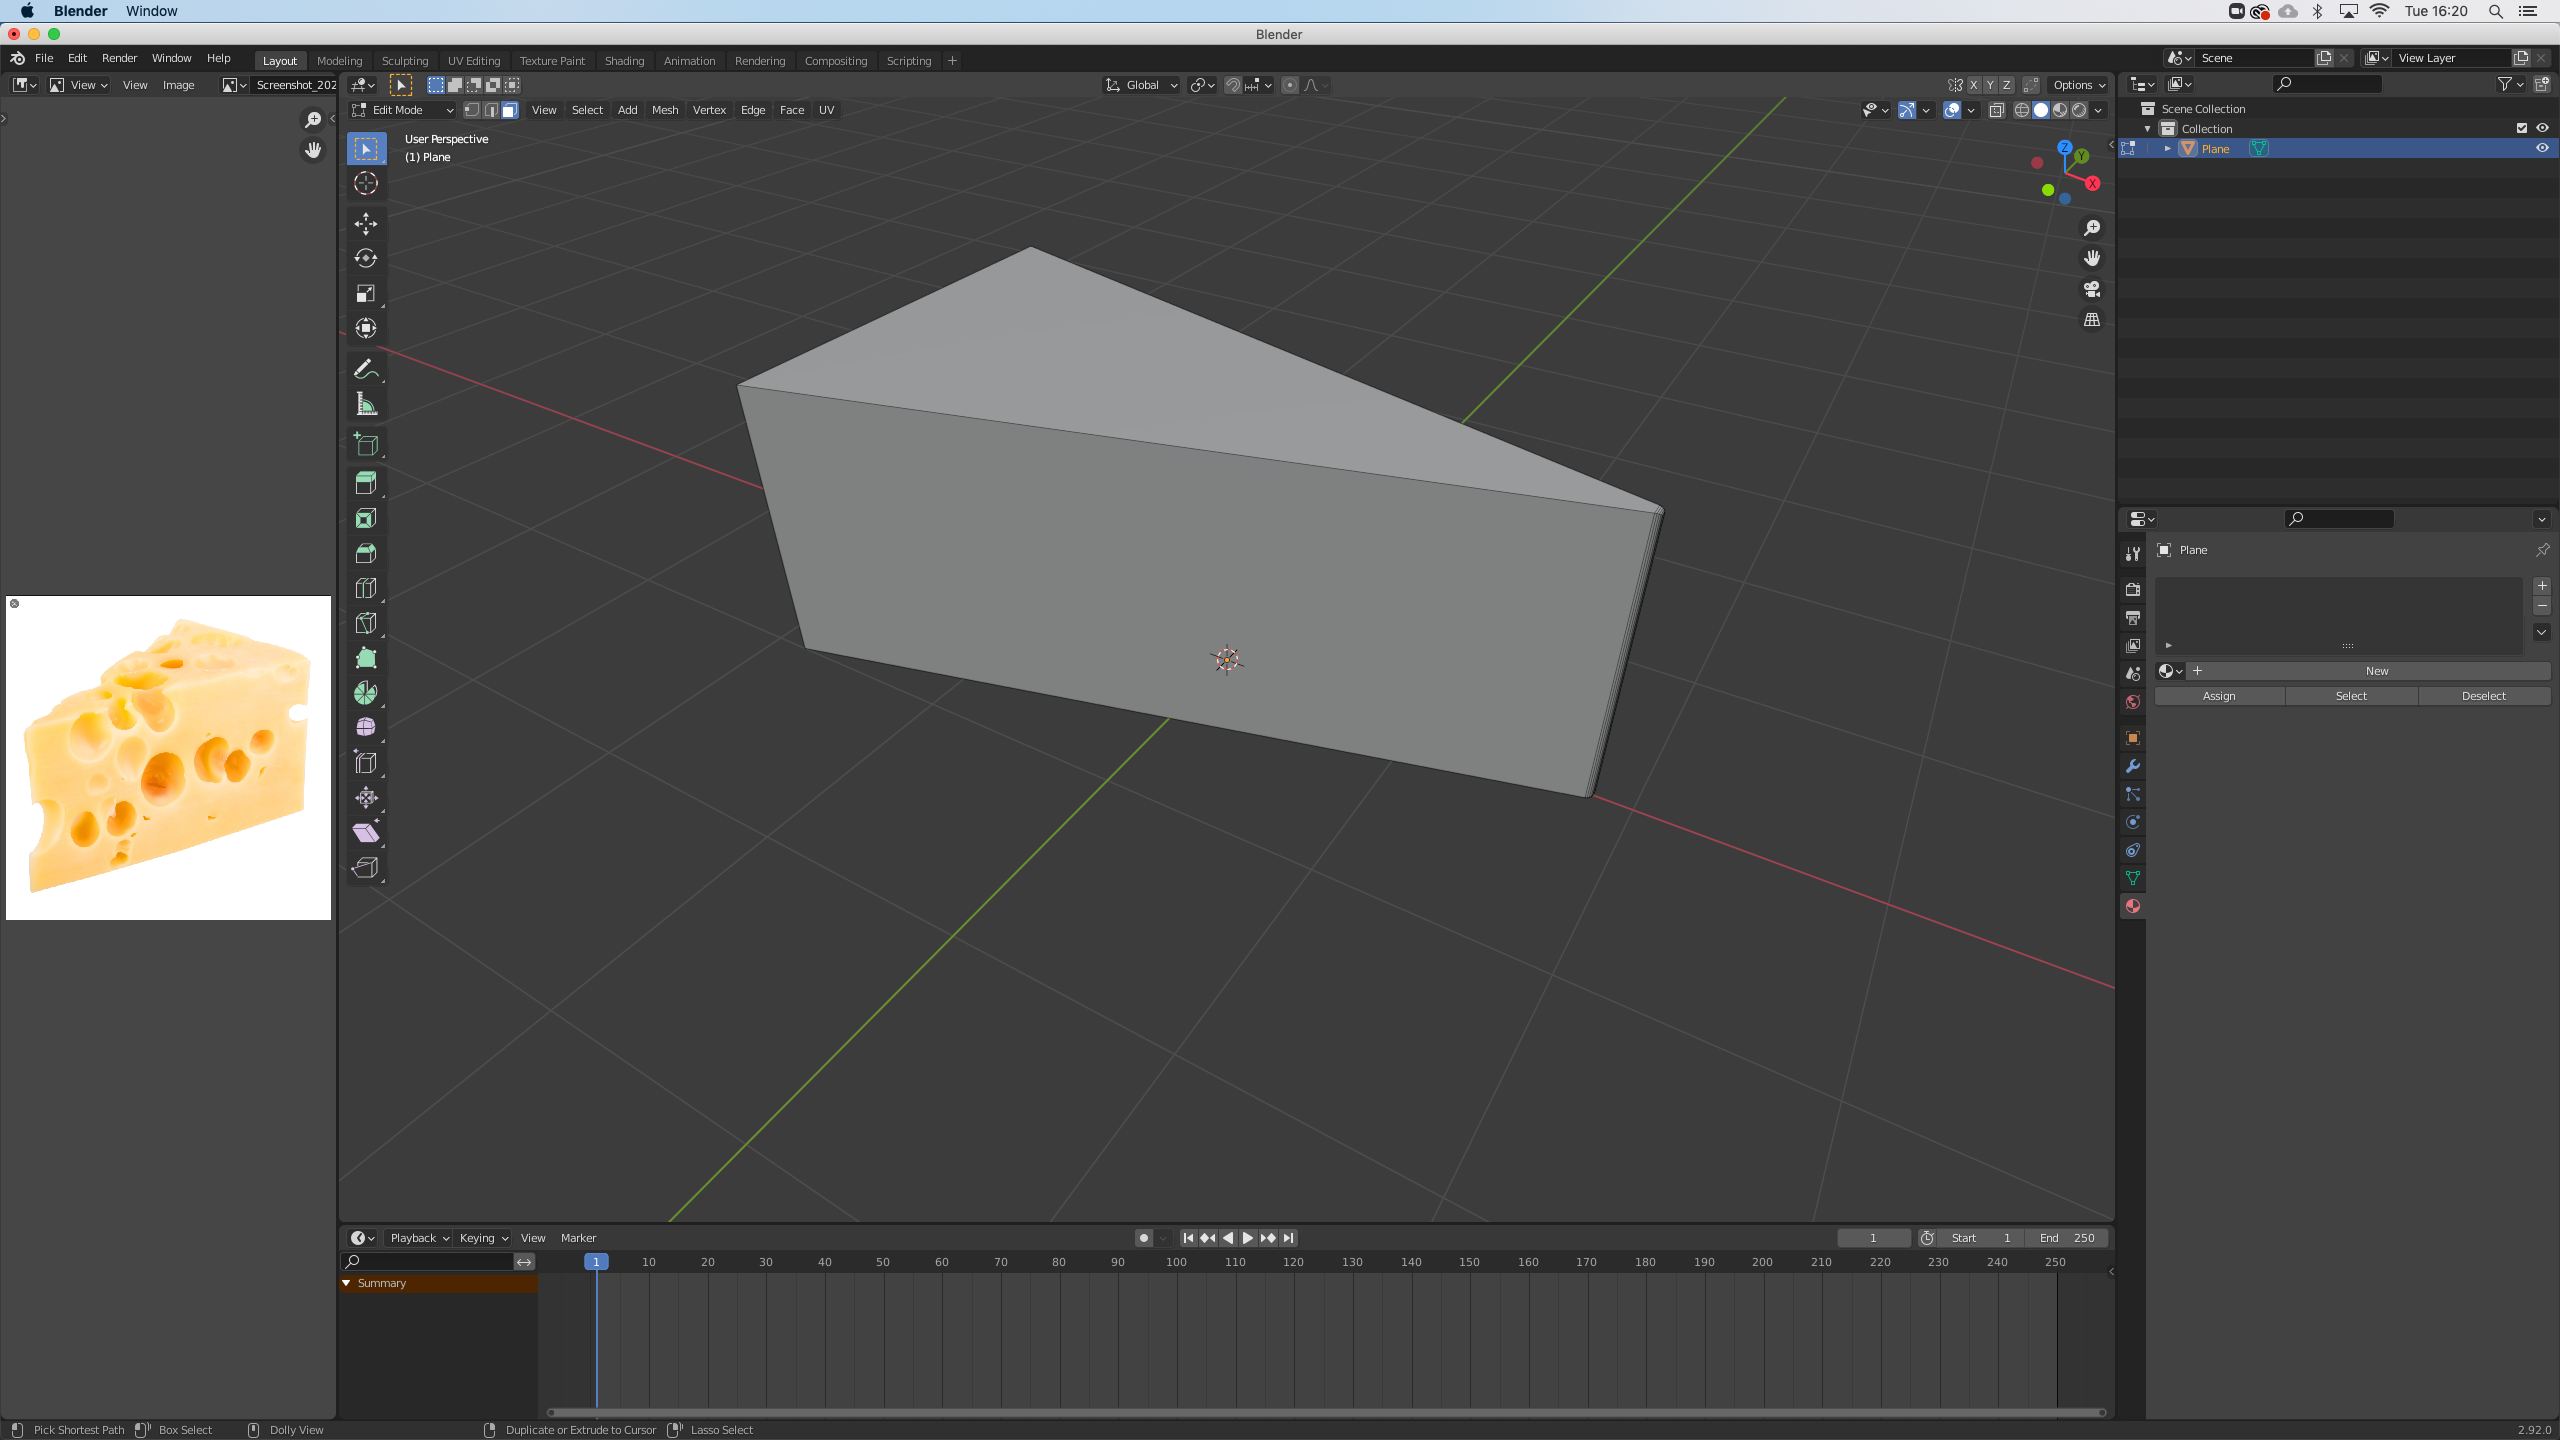This screenshot has height=1440, width=2560.
Task: Click the Assign material button
Action: point(2219,696)
